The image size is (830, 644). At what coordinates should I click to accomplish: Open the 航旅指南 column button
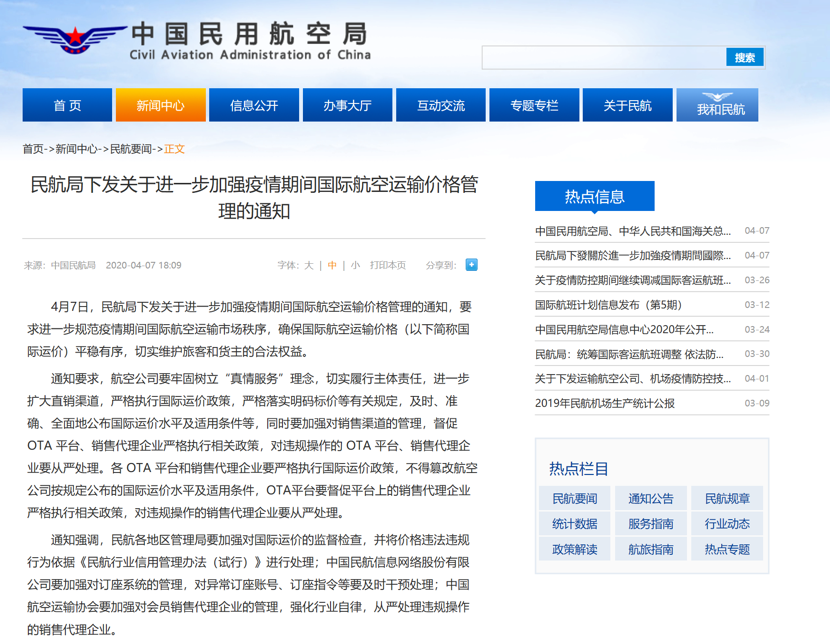coord(650,549)
